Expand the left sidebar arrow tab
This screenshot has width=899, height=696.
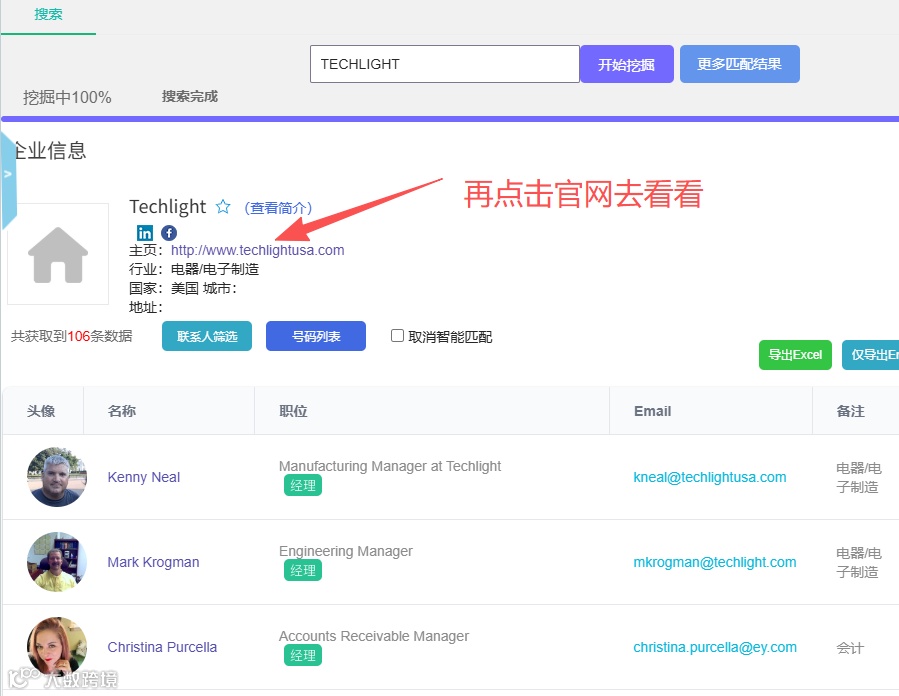[x=8, y=180]
